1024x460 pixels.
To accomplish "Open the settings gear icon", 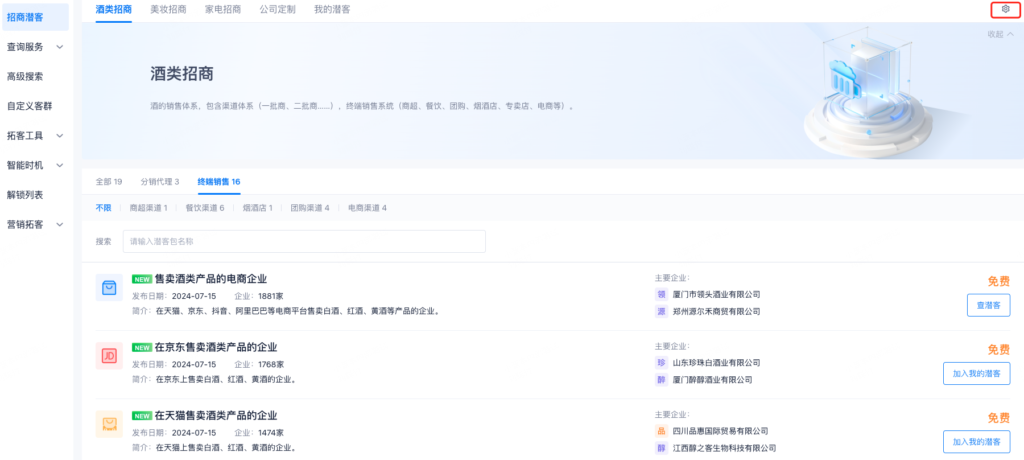I will (1005, 9).
